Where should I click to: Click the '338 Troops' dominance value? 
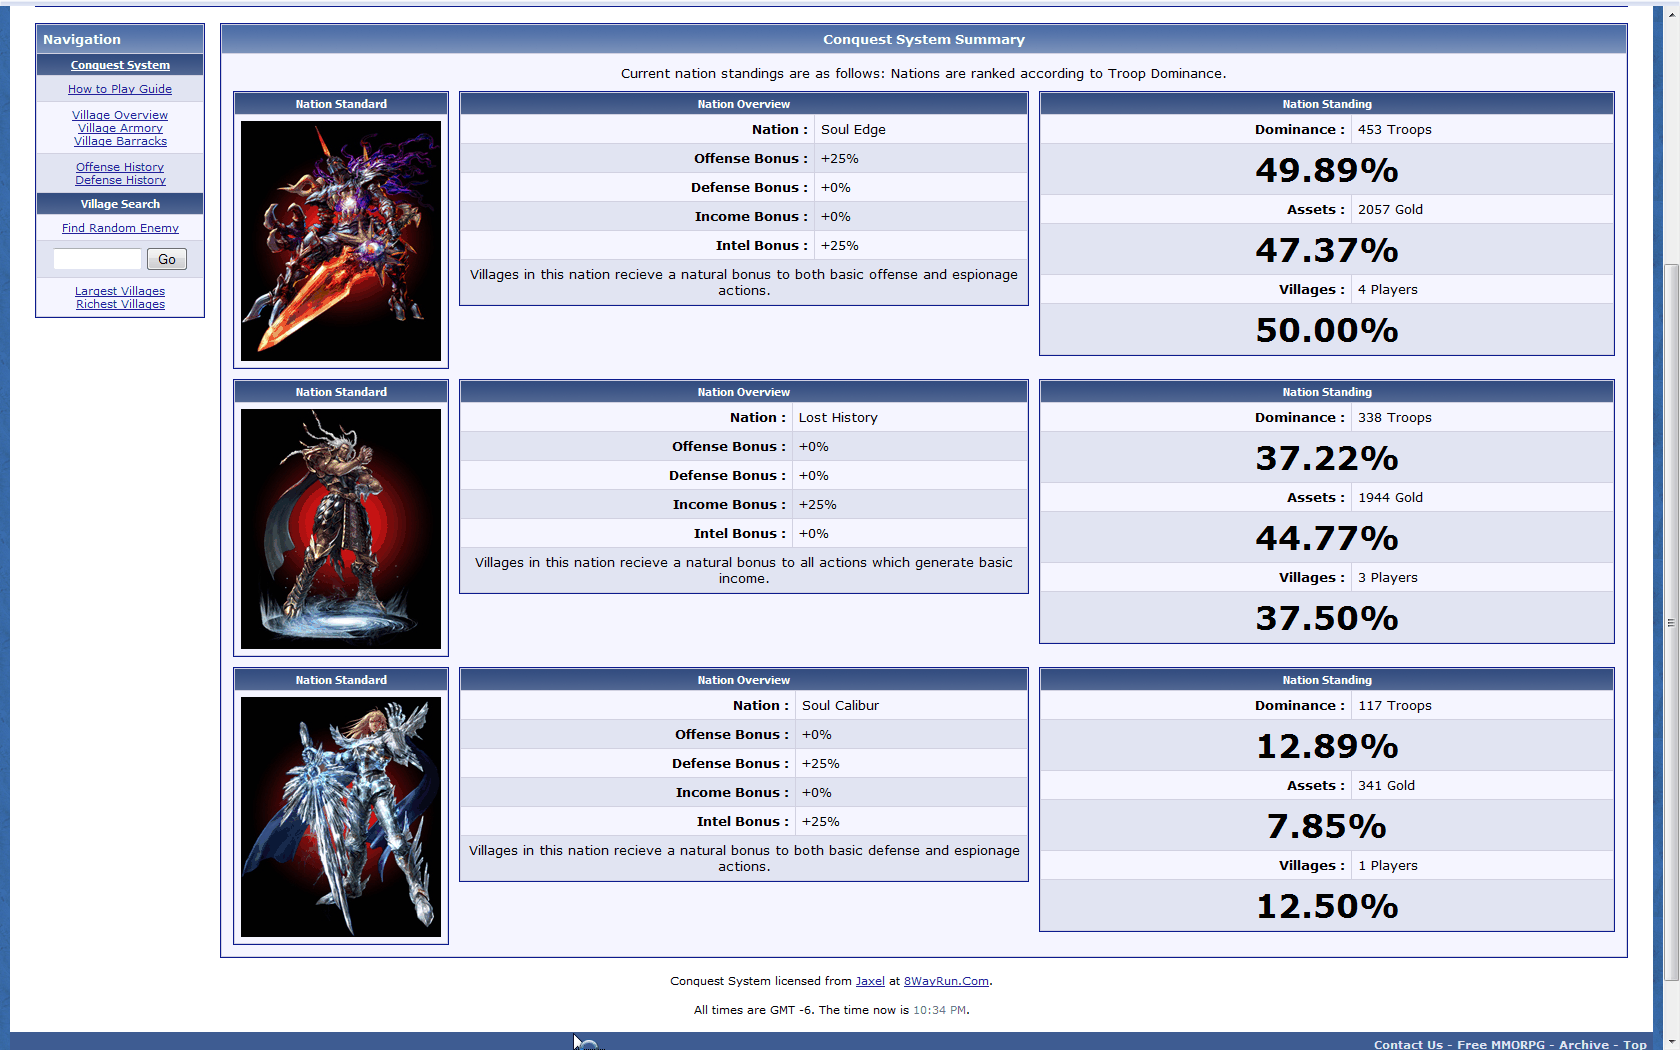pos(1394,417)
